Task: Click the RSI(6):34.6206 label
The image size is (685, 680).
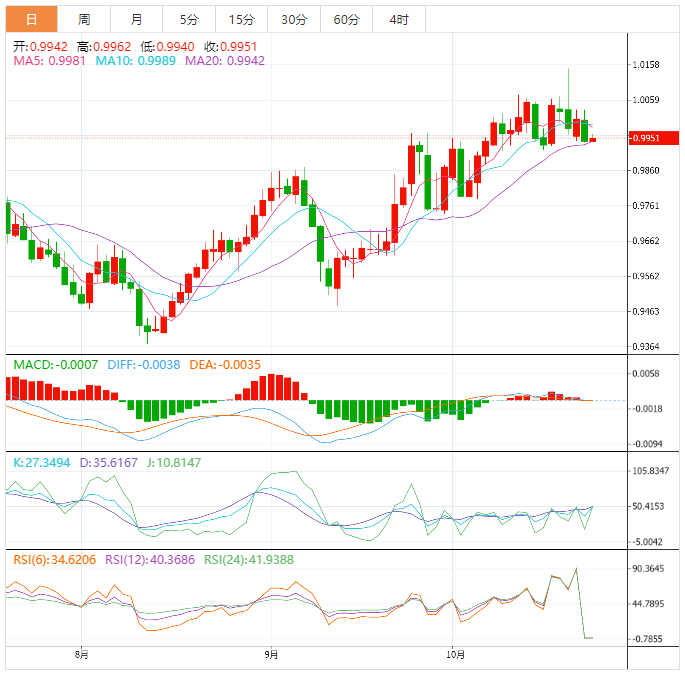Action: click(x=55, y=559)
